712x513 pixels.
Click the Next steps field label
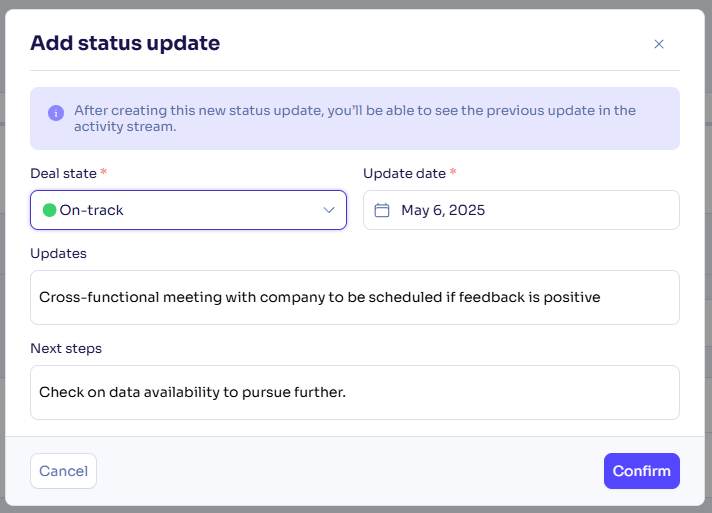(66, 348)
